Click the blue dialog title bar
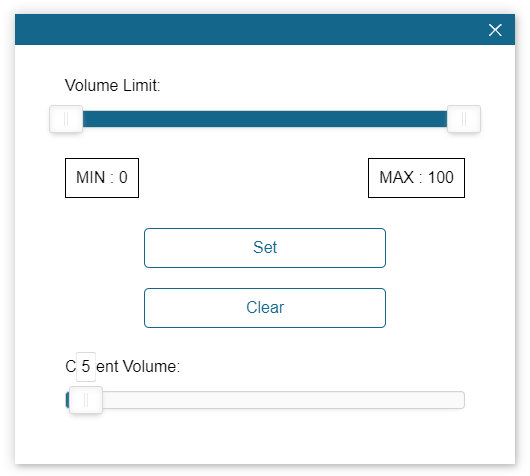The image size is (530, 476). click(x=250, y=29)
